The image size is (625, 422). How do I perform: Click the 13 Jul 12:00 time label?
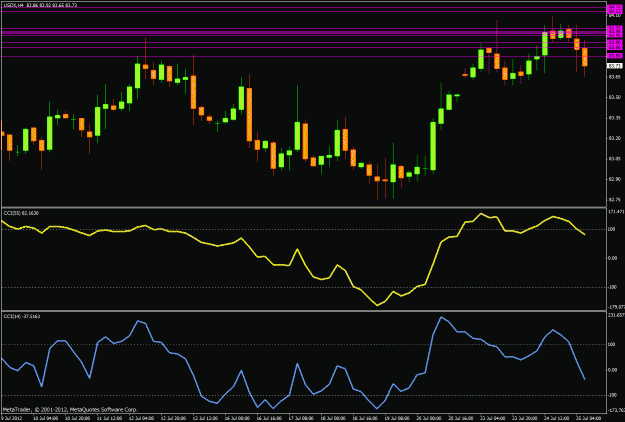(205, 418)
